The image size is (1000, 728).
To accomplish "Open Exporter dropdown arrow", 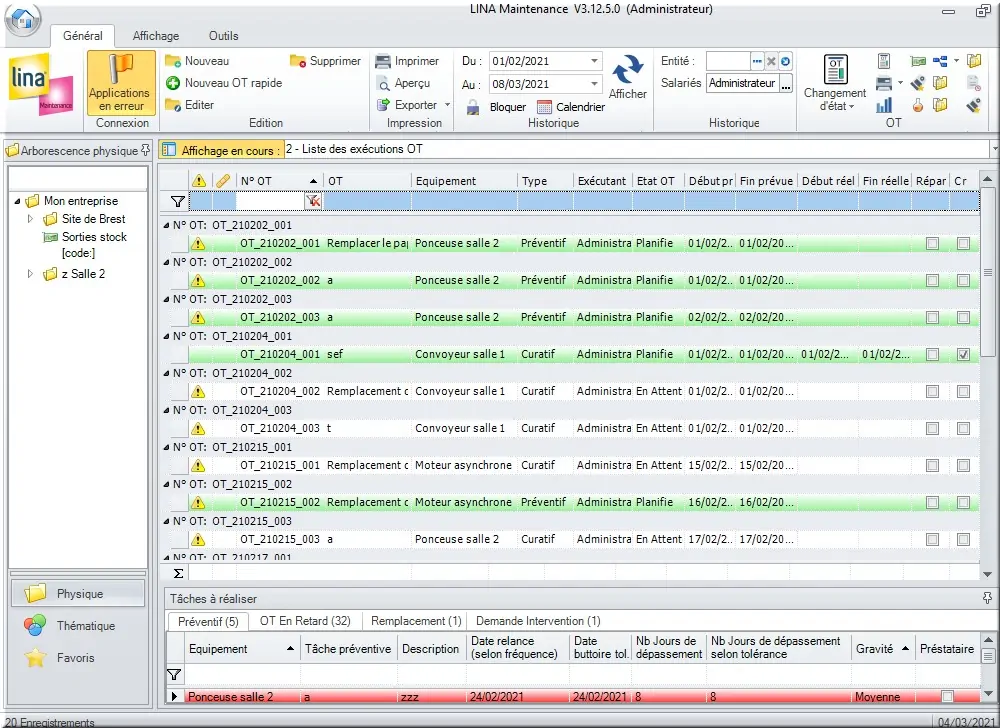I will coord(447,105).
